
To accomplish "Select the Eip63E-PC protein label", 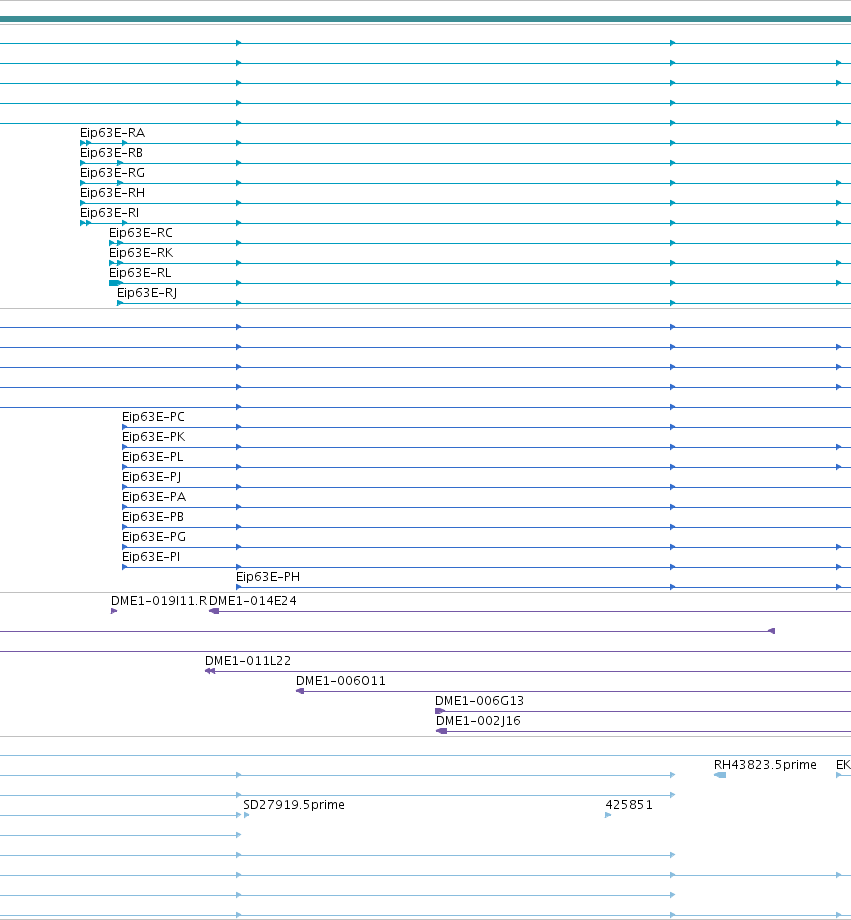I will 153,417.
